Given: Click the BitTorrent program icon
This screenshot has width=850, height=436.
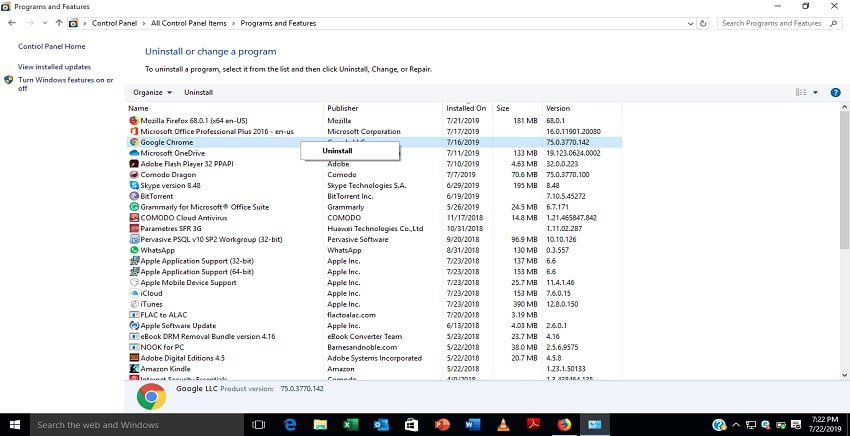Looking at the screenshot, I should 134,196.
